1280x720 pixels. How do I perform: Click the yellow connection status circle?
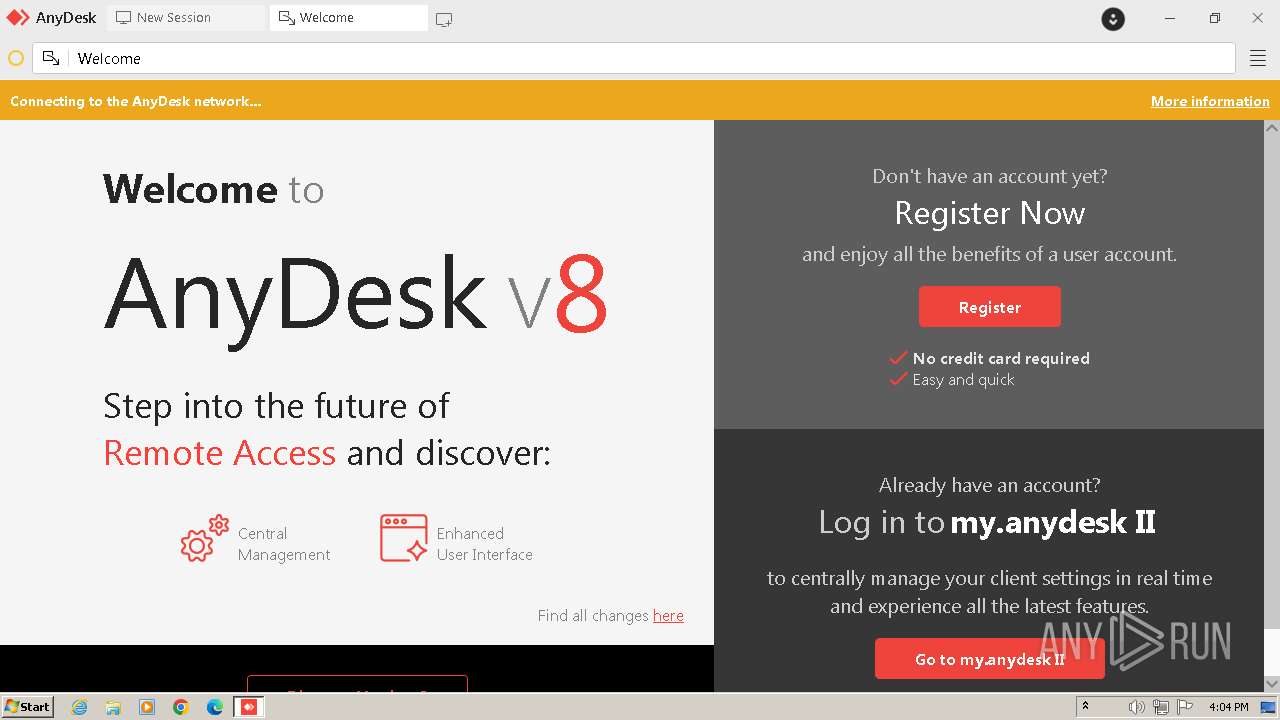pos(16,59)
